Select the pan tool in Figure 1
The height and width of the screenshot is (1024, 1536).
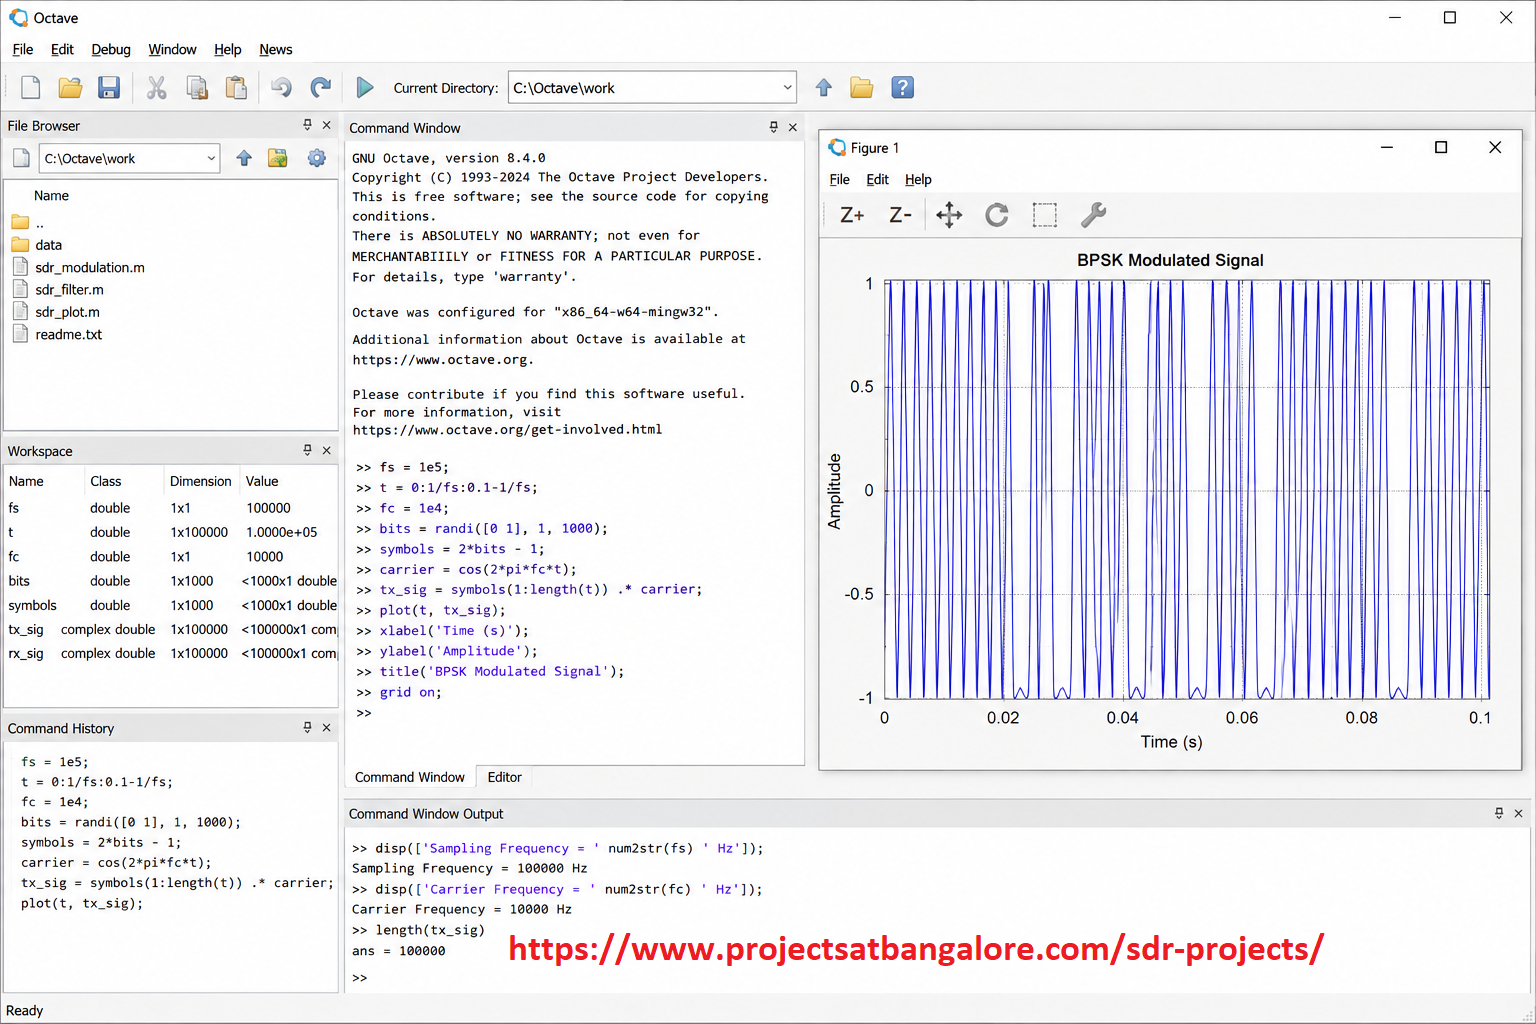949,215
